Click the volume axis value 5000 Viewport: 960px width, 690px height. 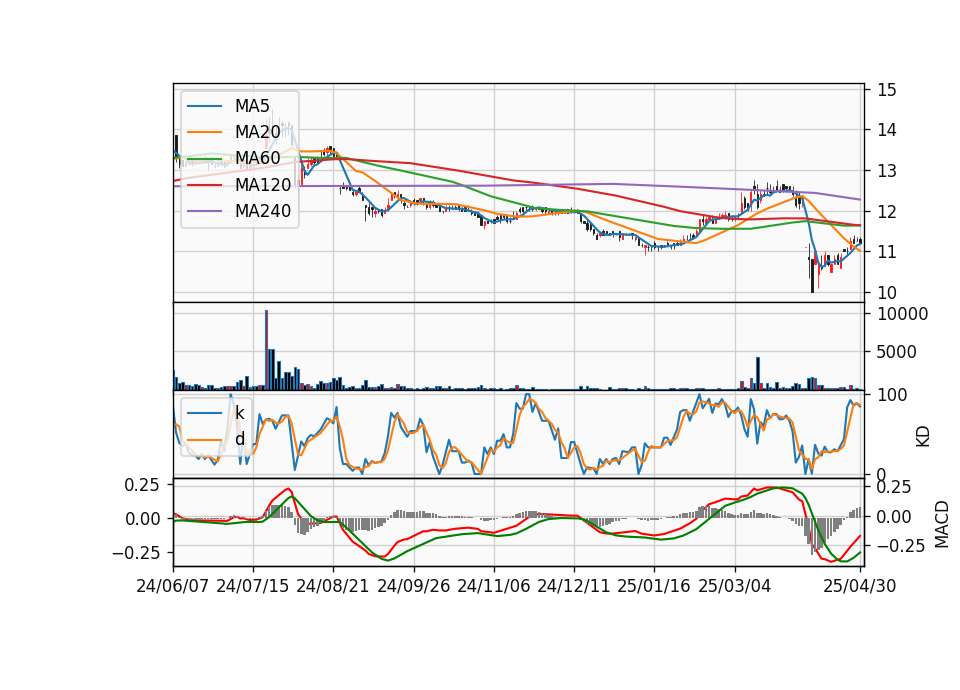pyautogui.click(x=897, y=352)
